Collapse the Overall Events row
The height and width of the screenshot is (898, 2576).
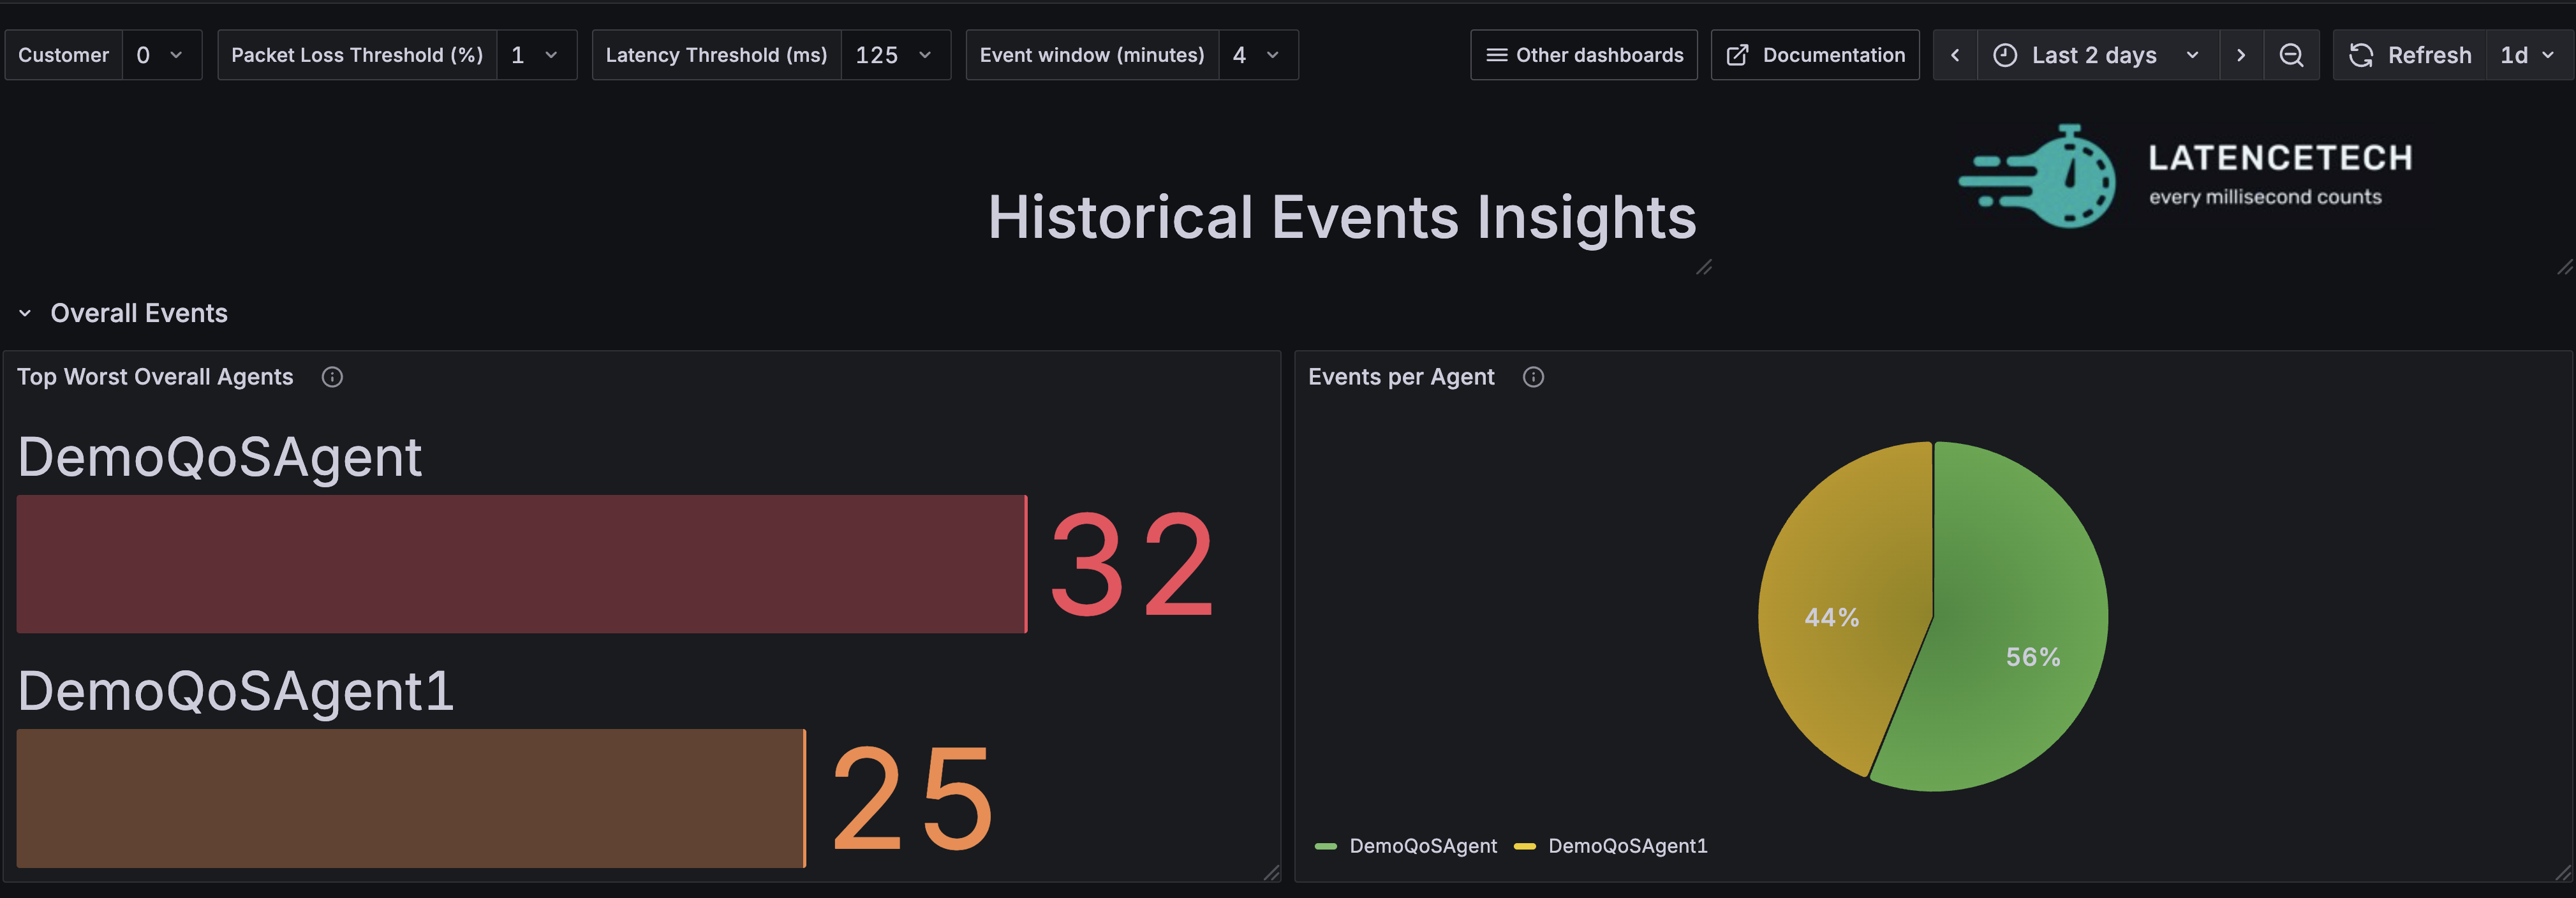pos(25,313)
